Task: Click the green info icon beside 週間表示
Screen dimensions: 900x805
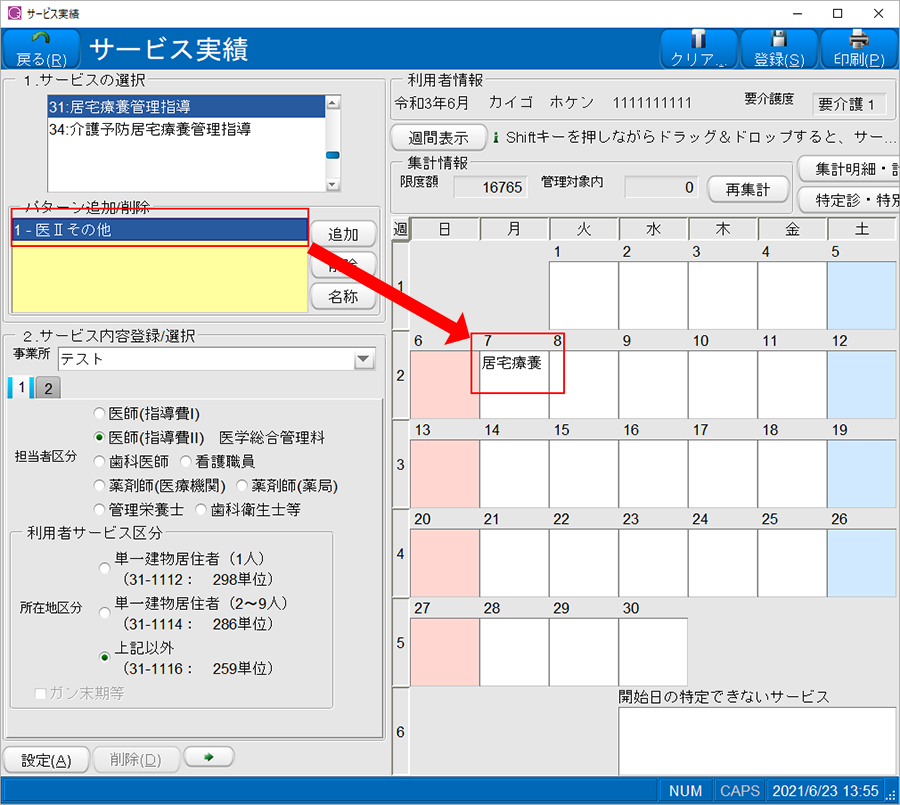Action: coord(497,137)
